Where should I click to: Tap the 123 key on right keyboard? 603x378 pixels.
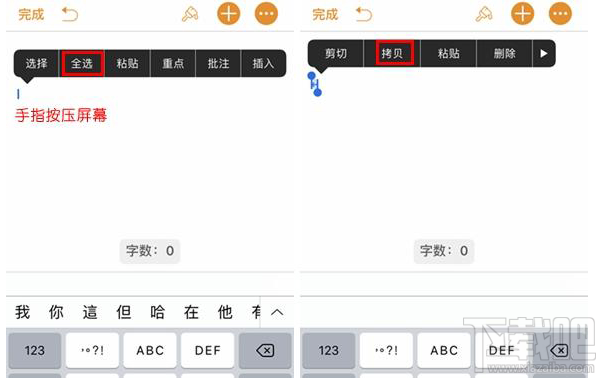click(328, 350)
